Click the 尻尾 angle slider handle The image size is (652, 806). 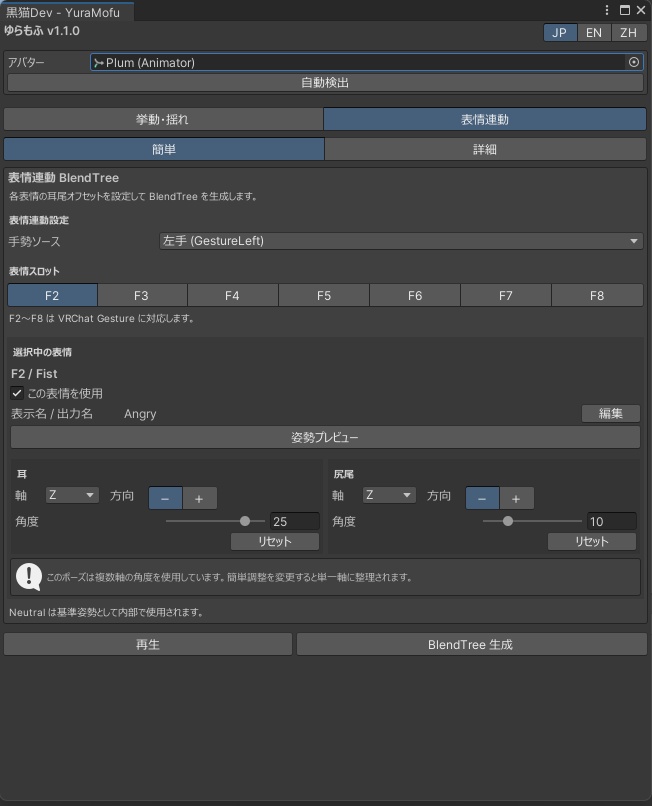pyautogui.click(x=508, y=521)
